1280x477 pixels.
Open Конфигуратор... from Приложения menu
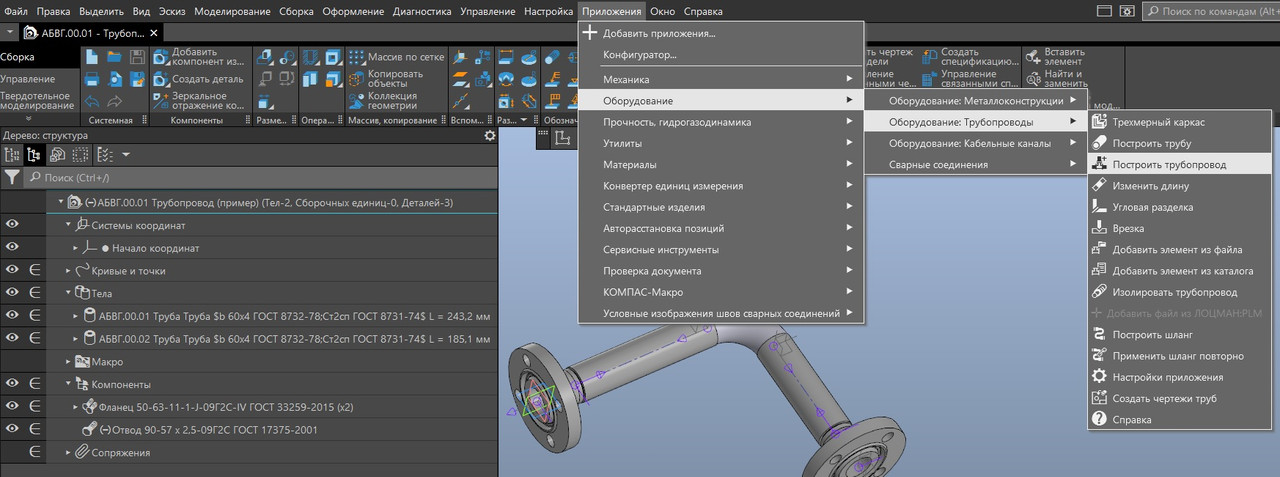[720, 54]
